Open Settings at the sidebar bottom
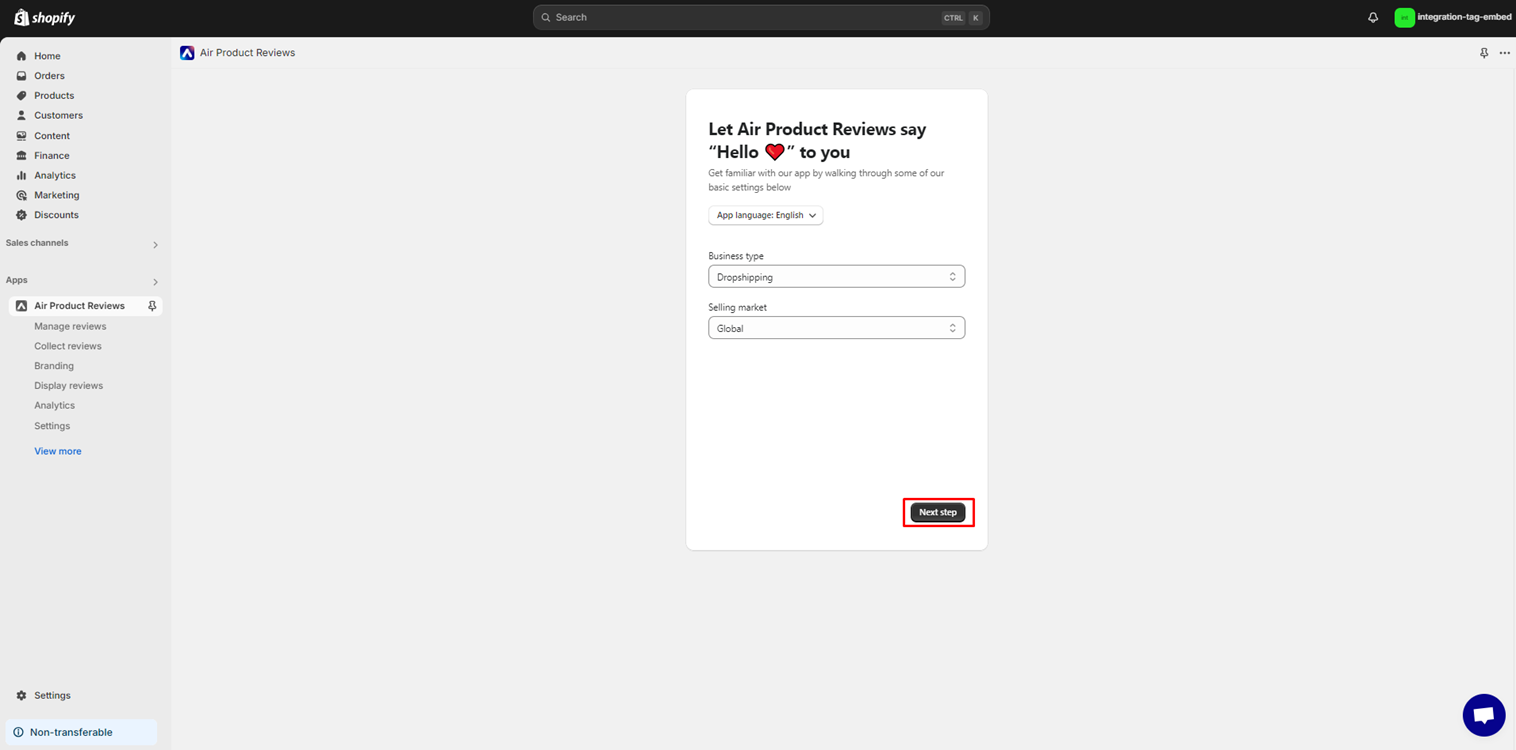The height and width of the screenshot is (750, 1516). tap(52, 695)
